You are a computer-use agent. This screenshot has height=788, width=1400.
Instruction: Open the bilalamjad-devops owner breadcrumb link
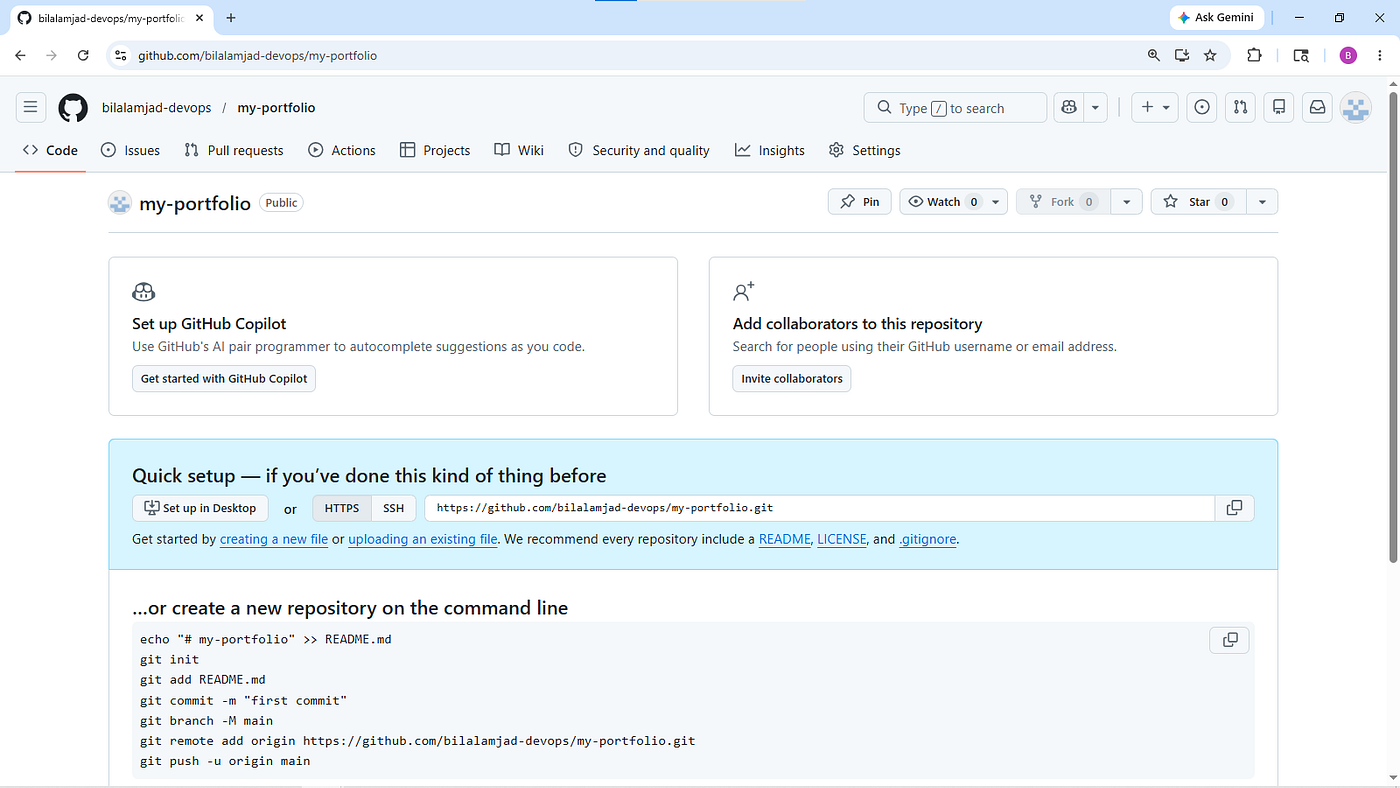point(157,108)
